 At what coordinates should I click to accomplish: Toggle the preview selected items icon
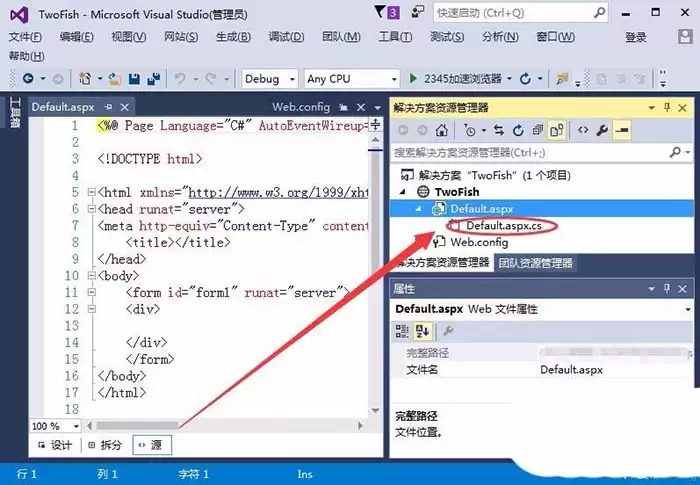622,130
